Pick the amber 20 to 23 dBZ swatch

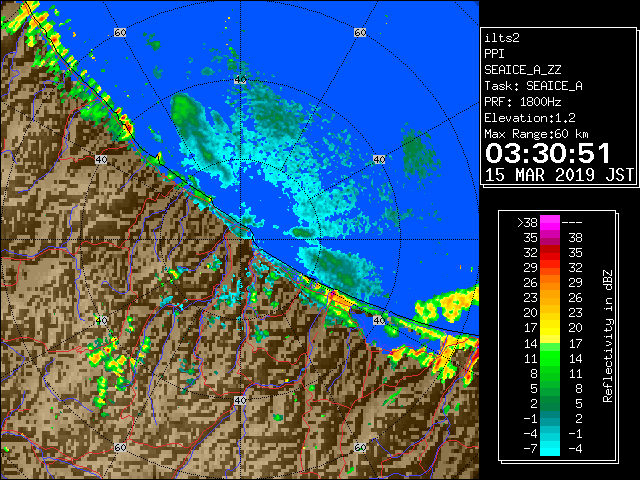550,313
